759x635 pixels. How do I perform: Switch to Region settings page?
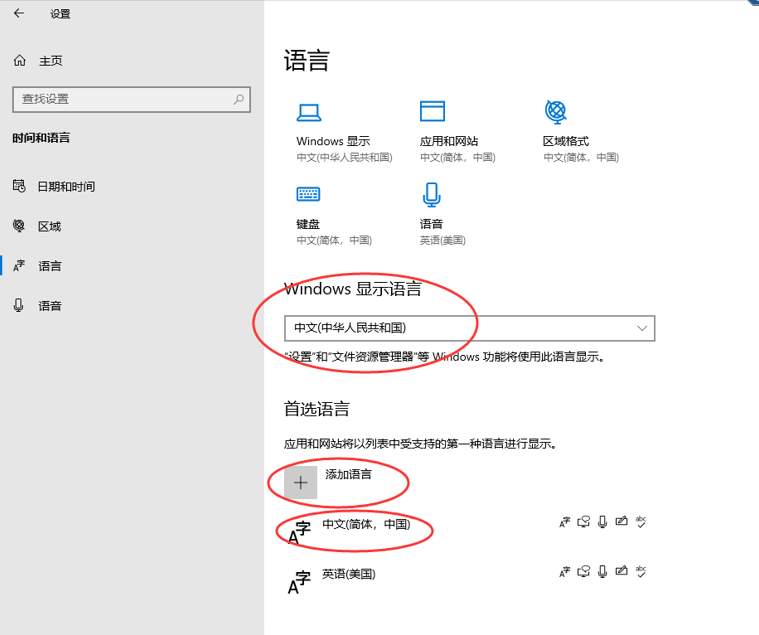click(49, 227)
